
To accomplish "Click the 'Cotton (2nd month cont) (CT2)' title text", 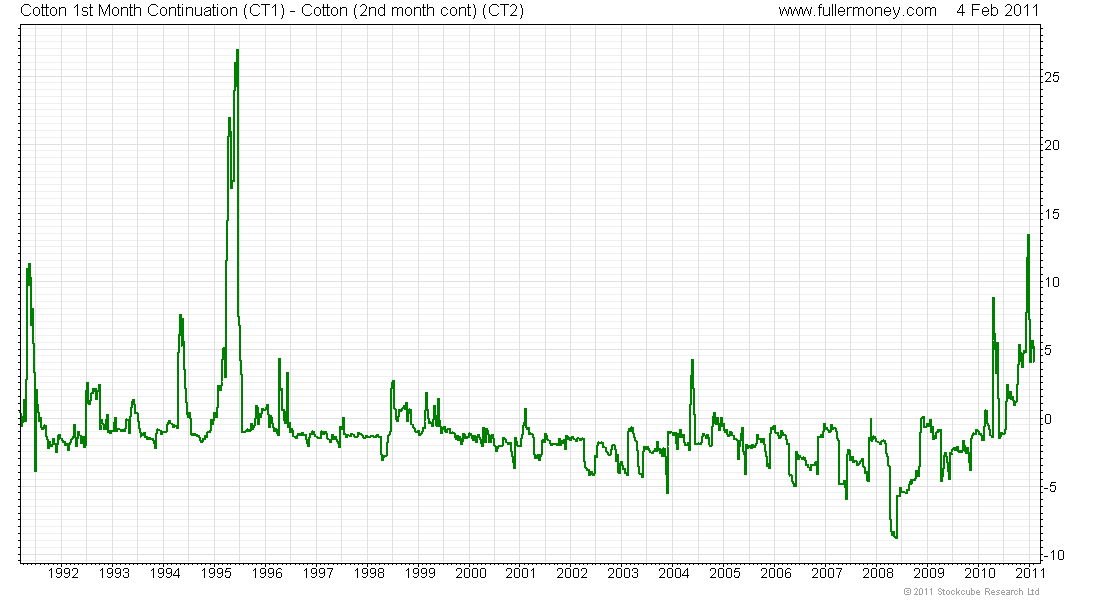I will 412,11.
